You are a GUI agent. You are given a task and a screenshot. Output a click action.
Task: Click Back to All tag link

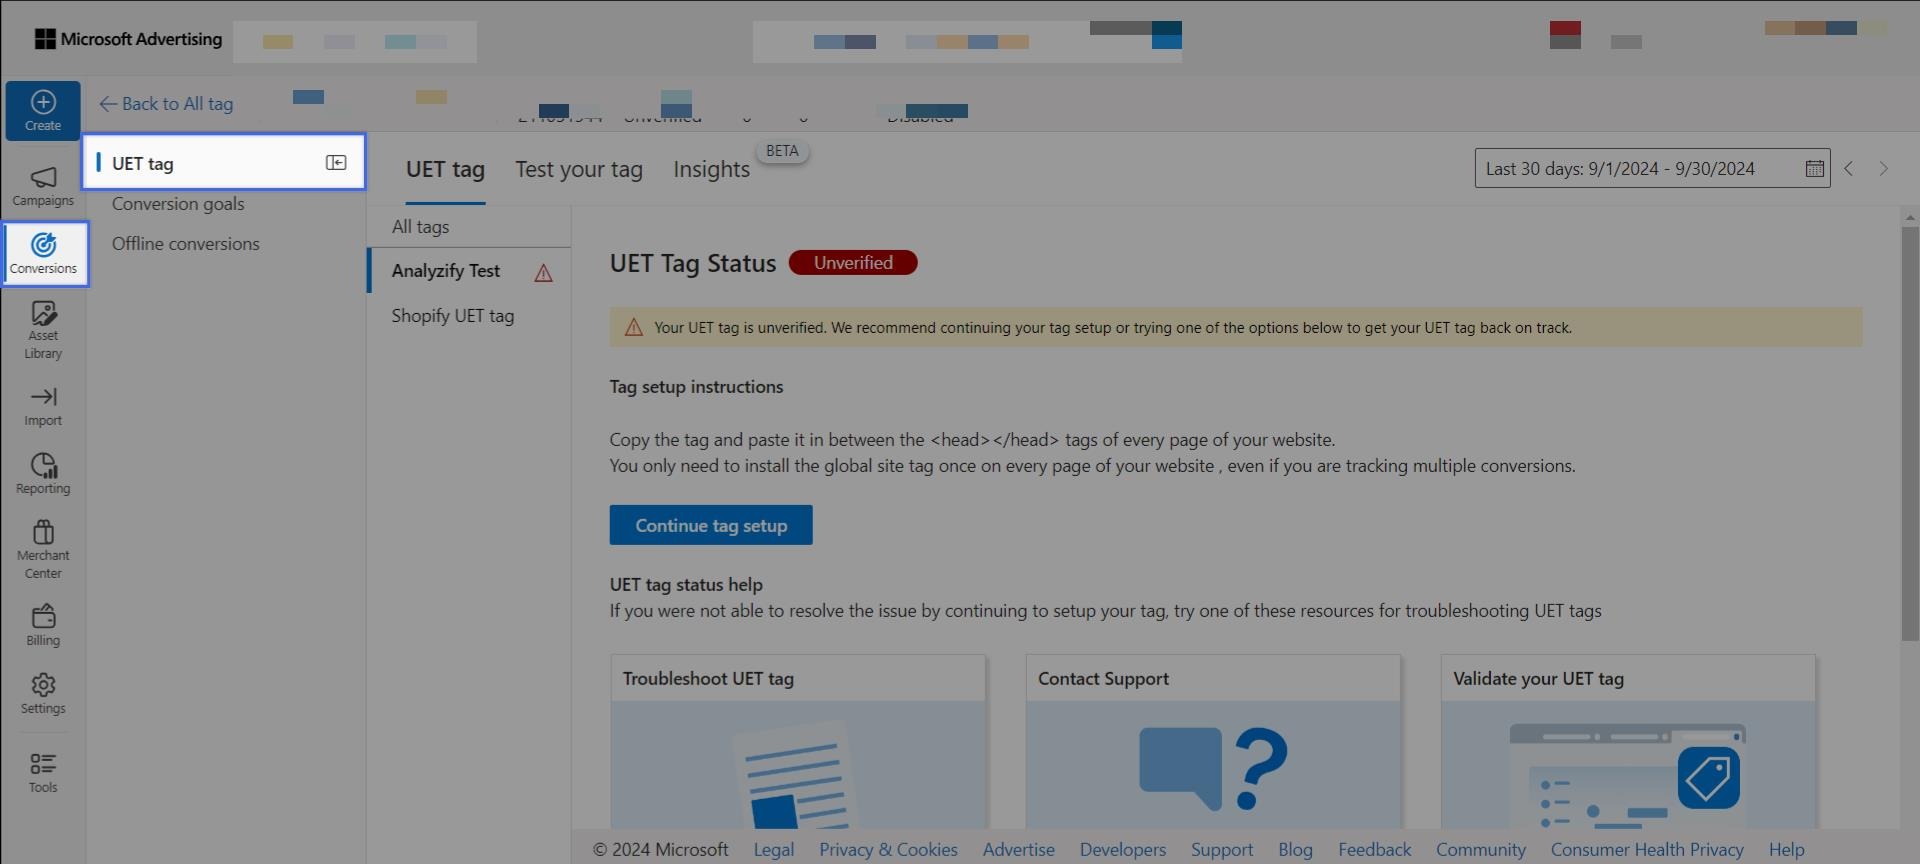coord(166,104)
